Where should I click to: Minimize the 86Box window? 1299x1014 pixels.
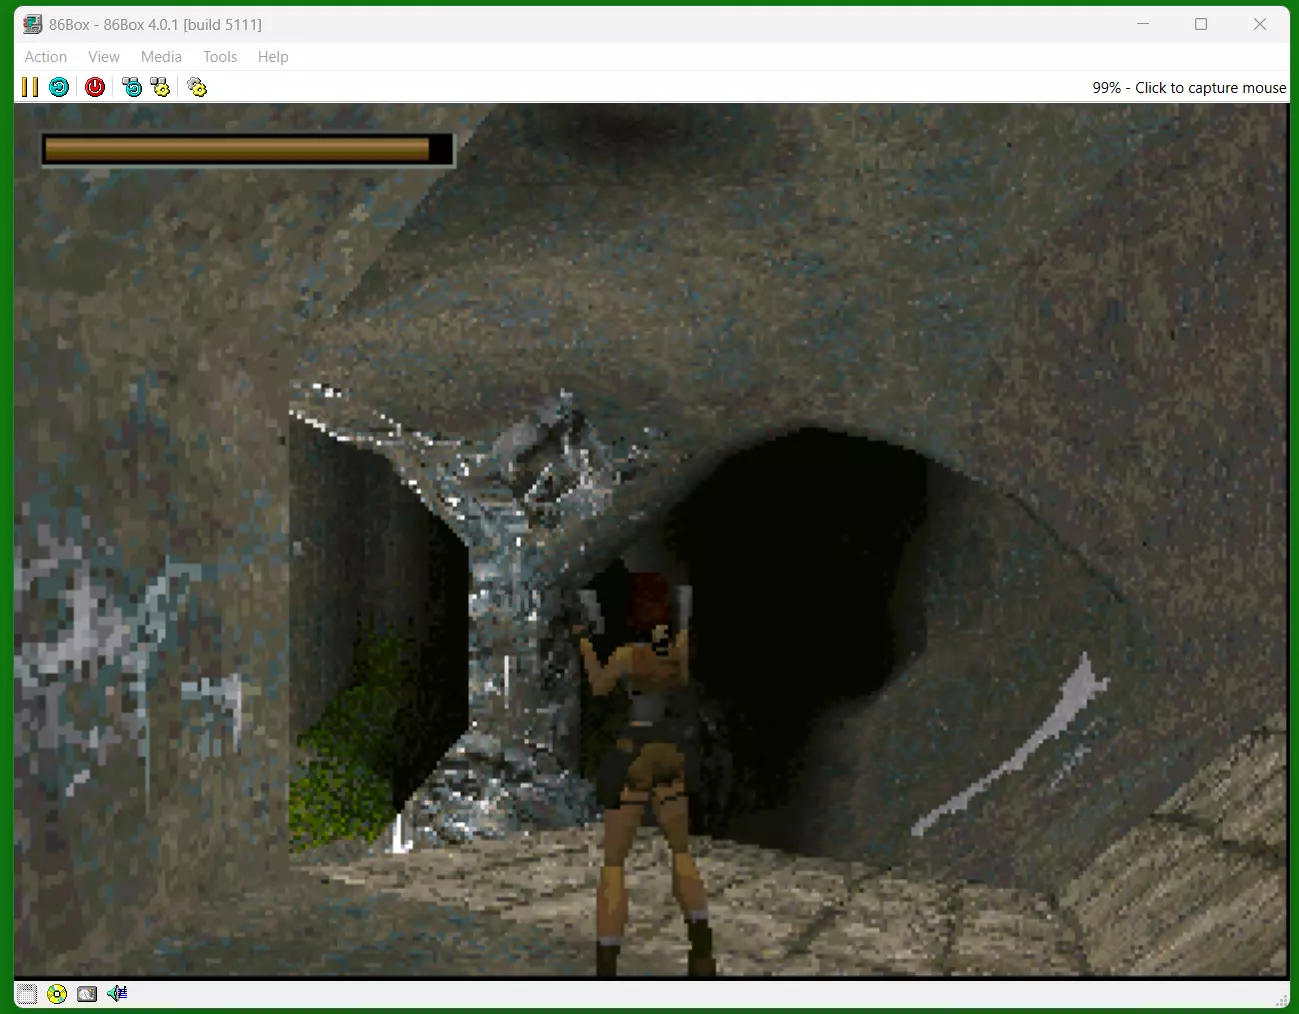(1143, 24)
